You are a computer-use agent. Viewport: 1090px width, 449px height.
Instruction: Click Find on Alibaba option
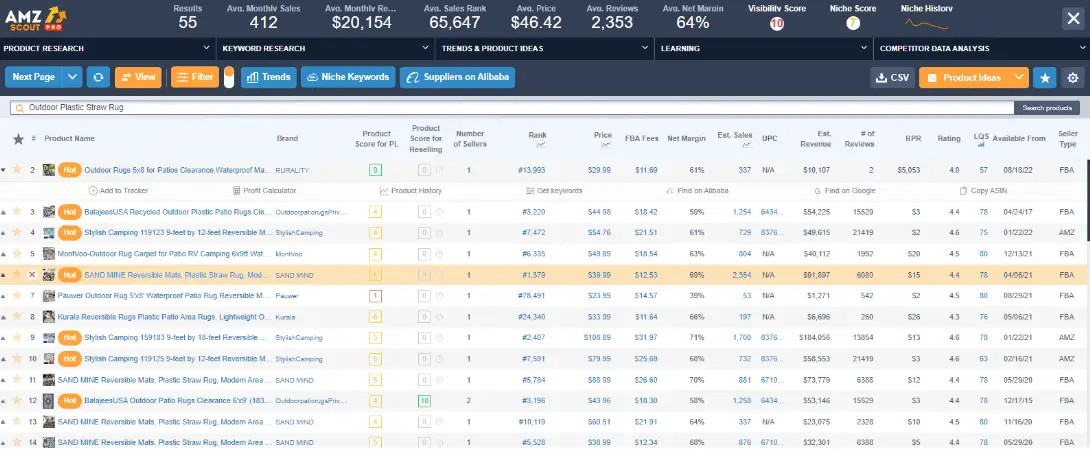(x=697, y=190)
